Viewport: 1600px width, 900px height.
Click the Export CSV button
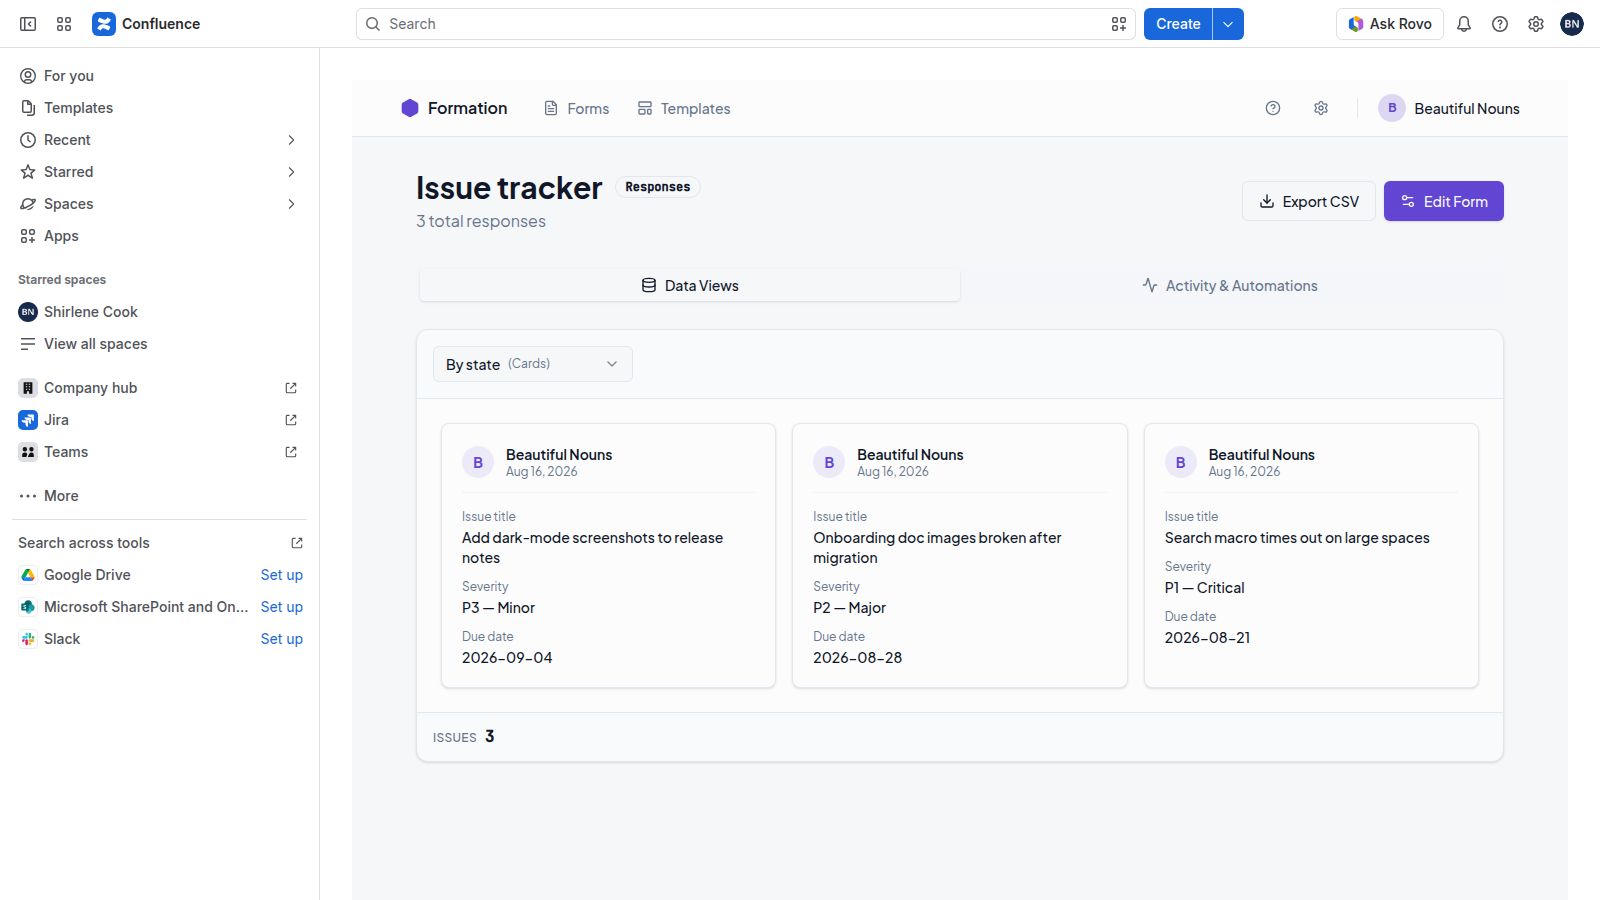click(1309, 201)
